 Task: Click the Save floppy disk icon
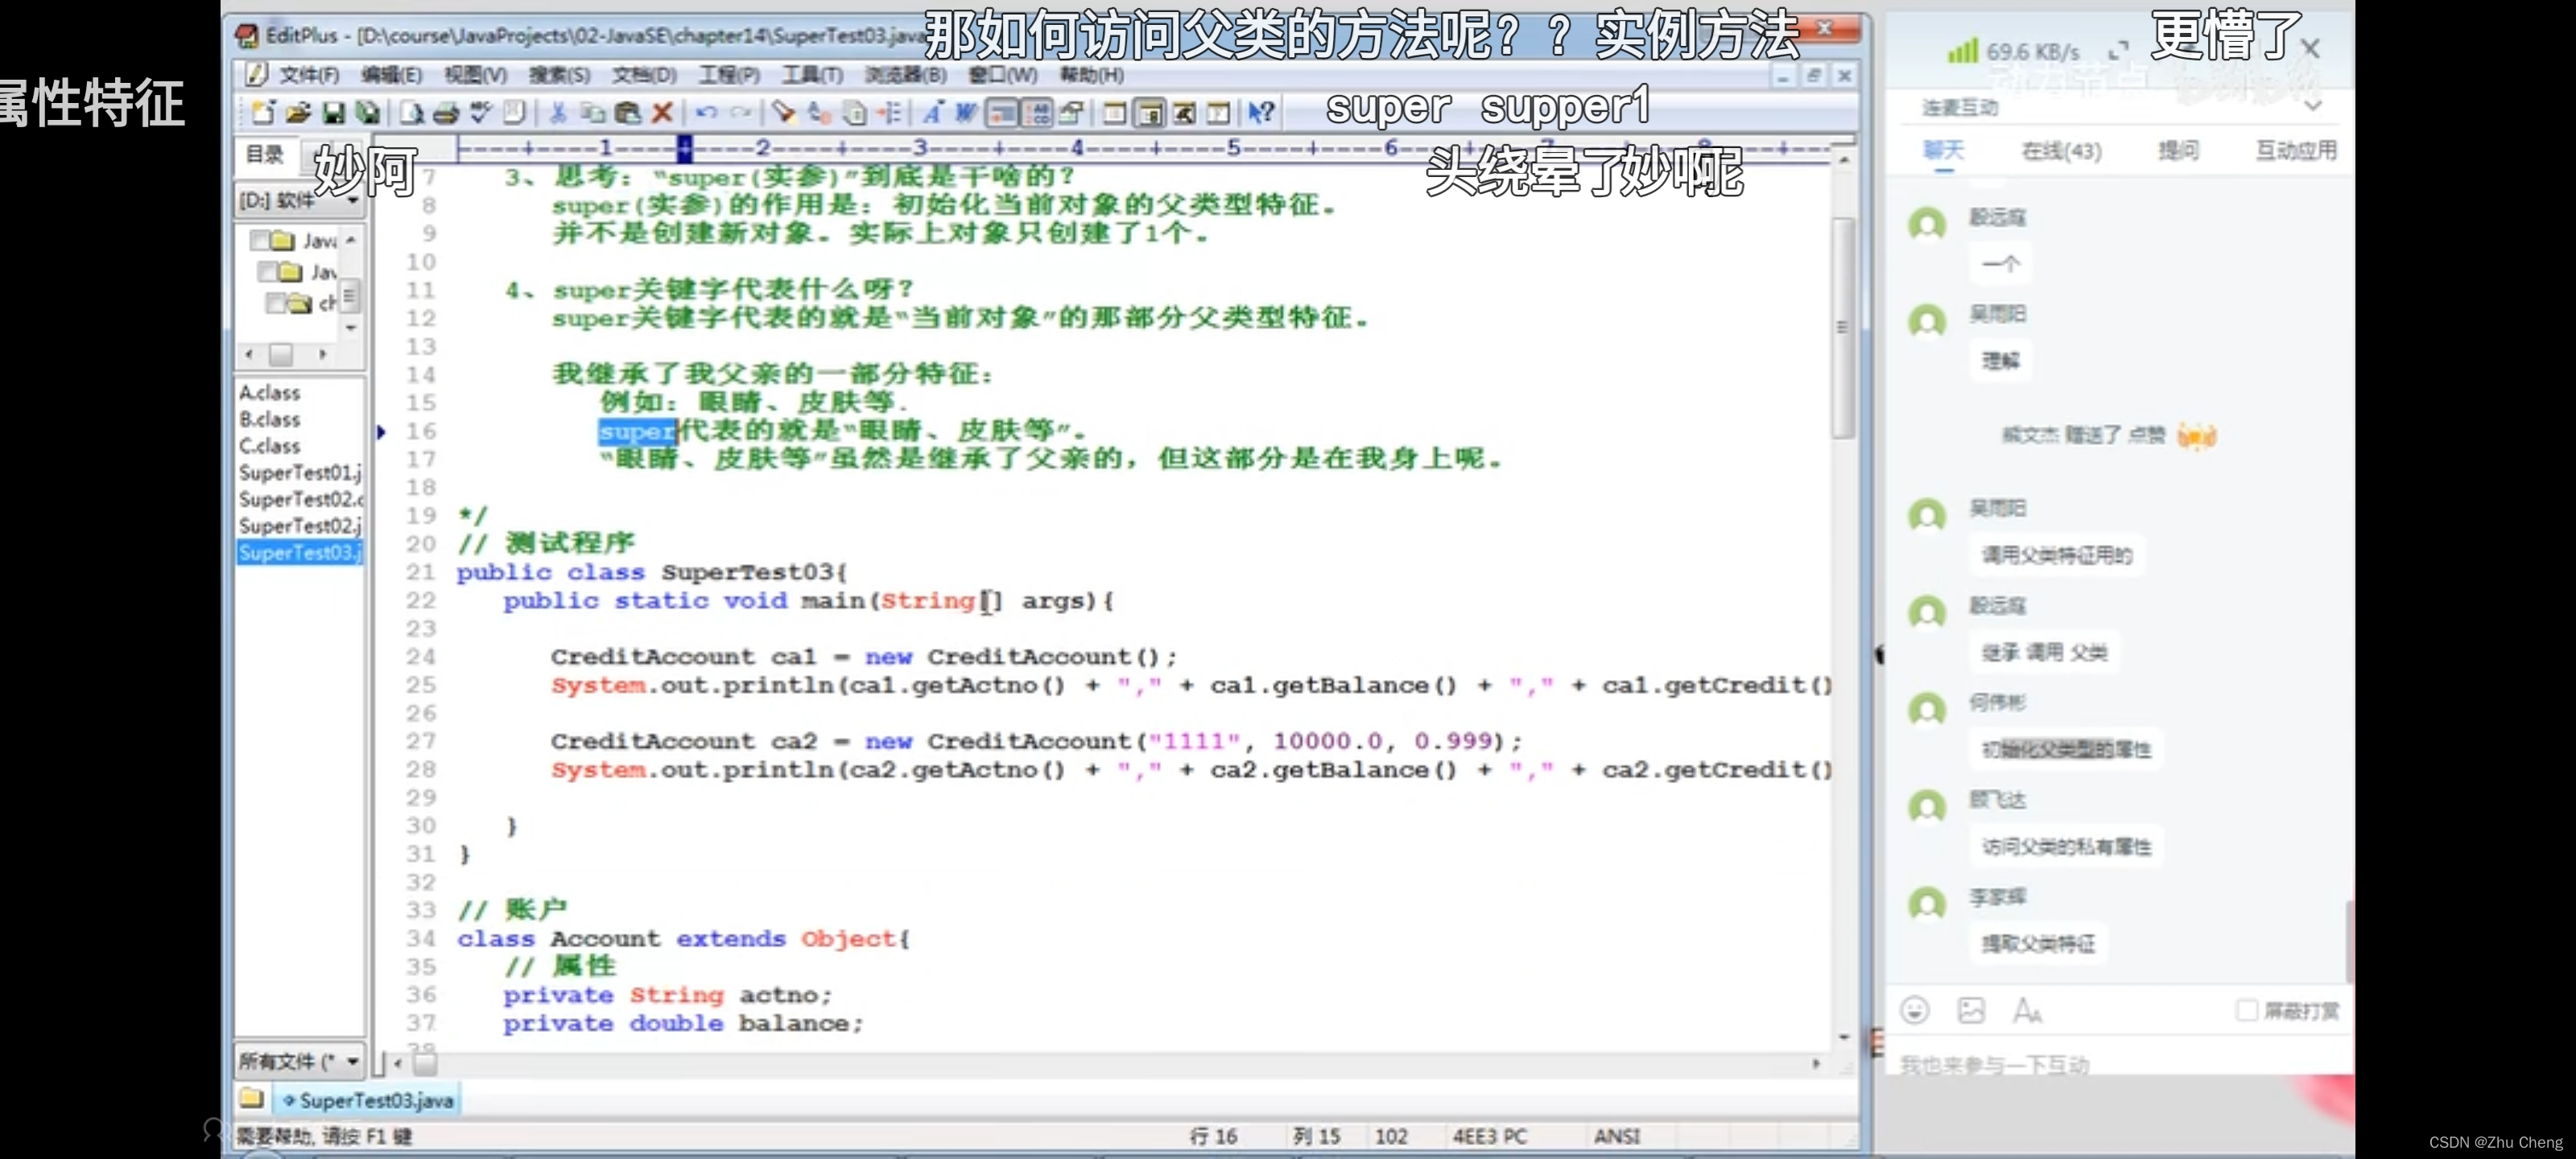pyautogui.click(x=333, y=113)
